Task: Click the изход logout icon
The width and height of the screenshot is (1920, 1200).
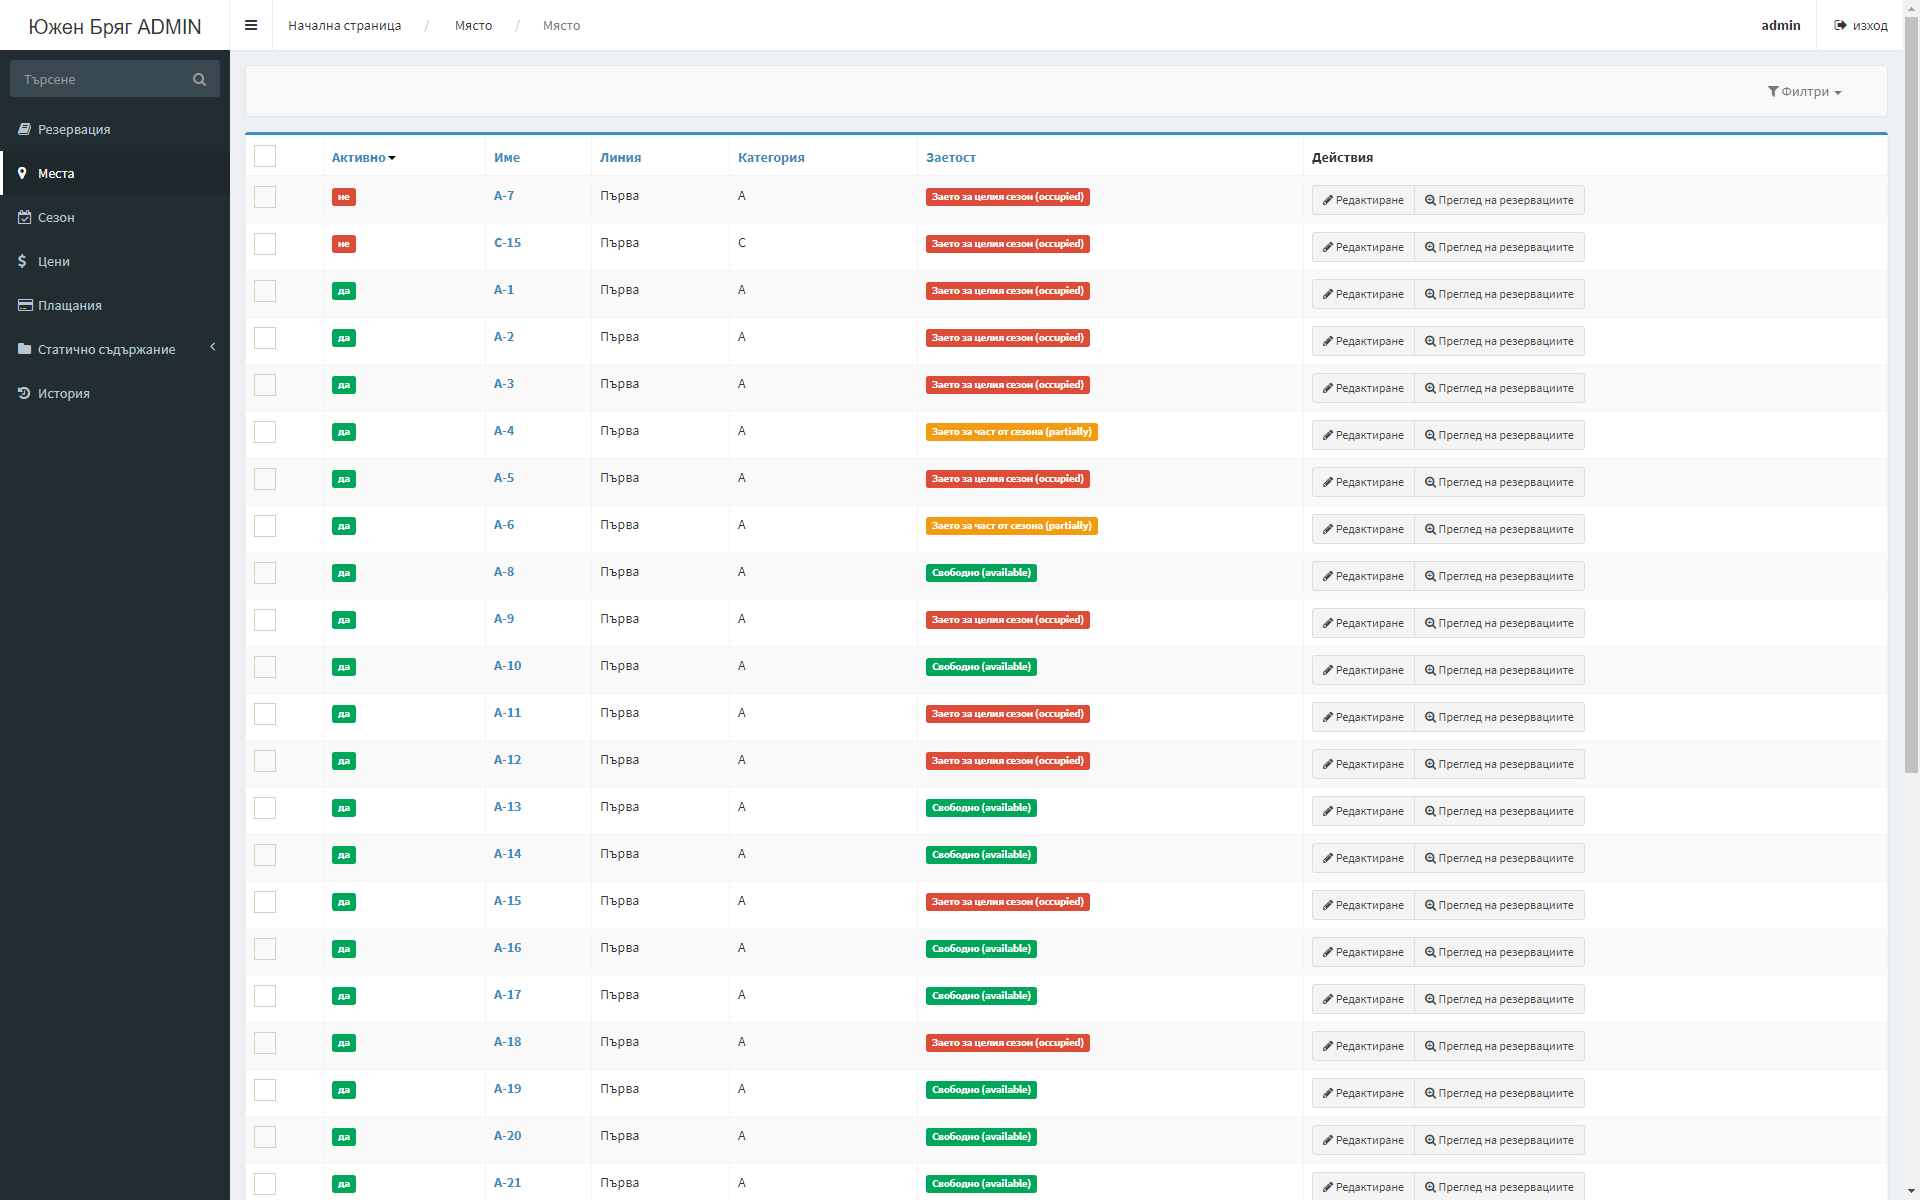Action: click(x=1840, y=26)
